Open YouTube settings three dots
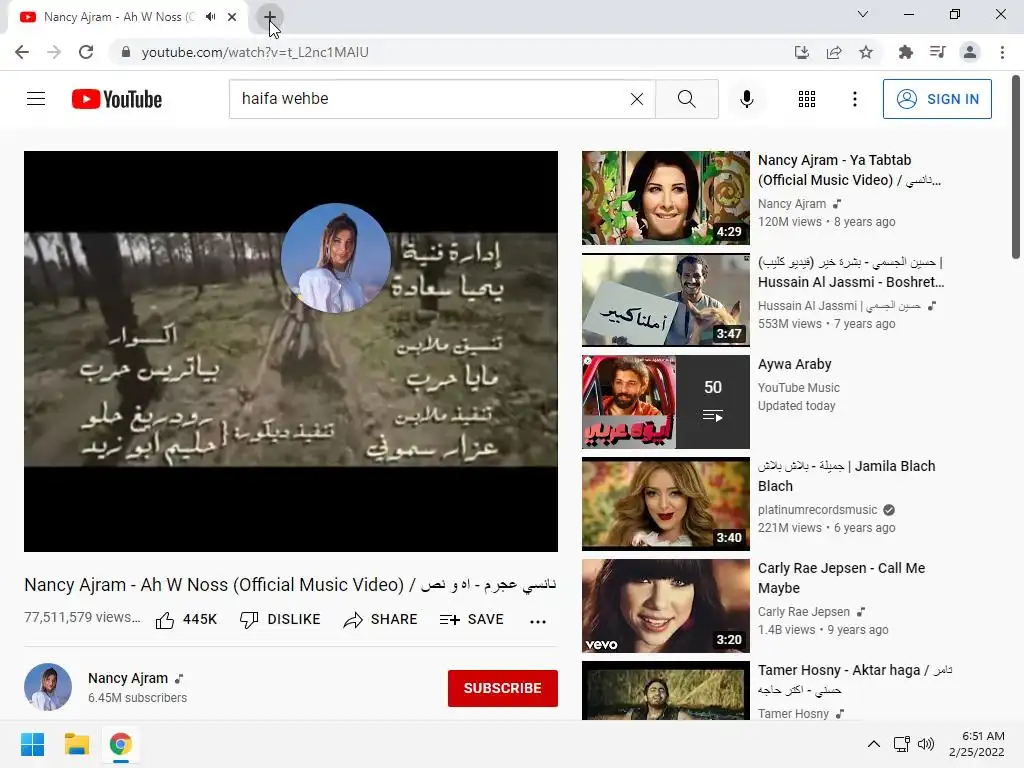The width and height of the screenshot is (1024, 768). pos(855,99)
